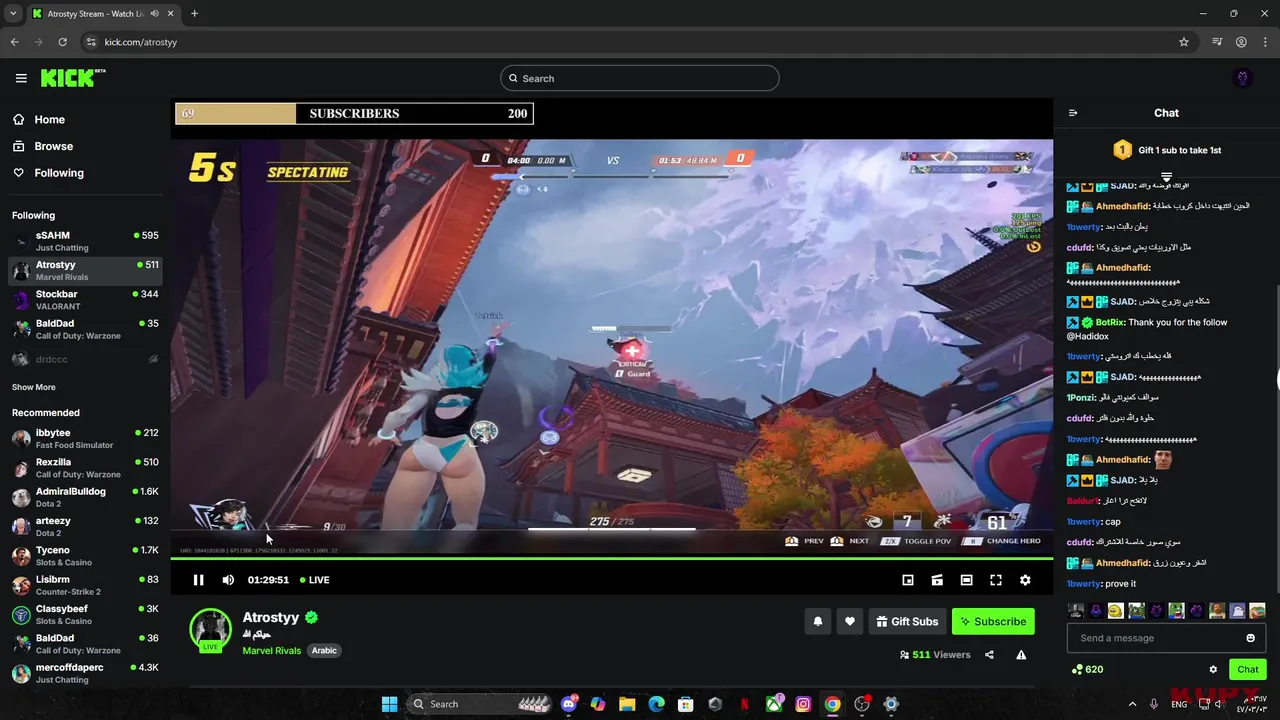
Task: Show hidden system tray icons chevron
Action: (x=1133, y=704)
